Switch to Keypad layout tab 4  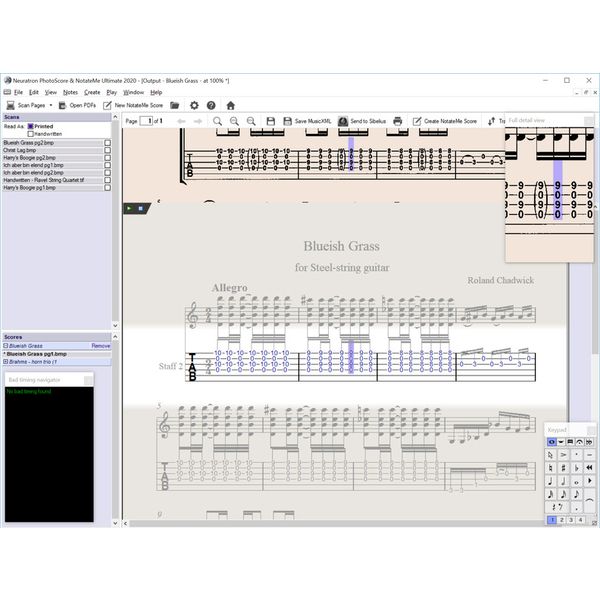click(580, 520)
